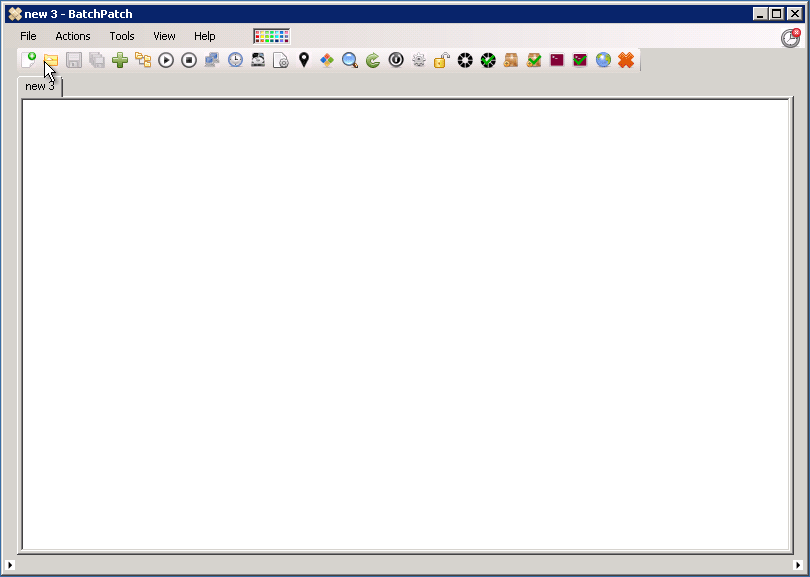This screenshot has height=577, width=810.
Task: Refresh using the green arrow icon
Action: (x=372, y=60)
